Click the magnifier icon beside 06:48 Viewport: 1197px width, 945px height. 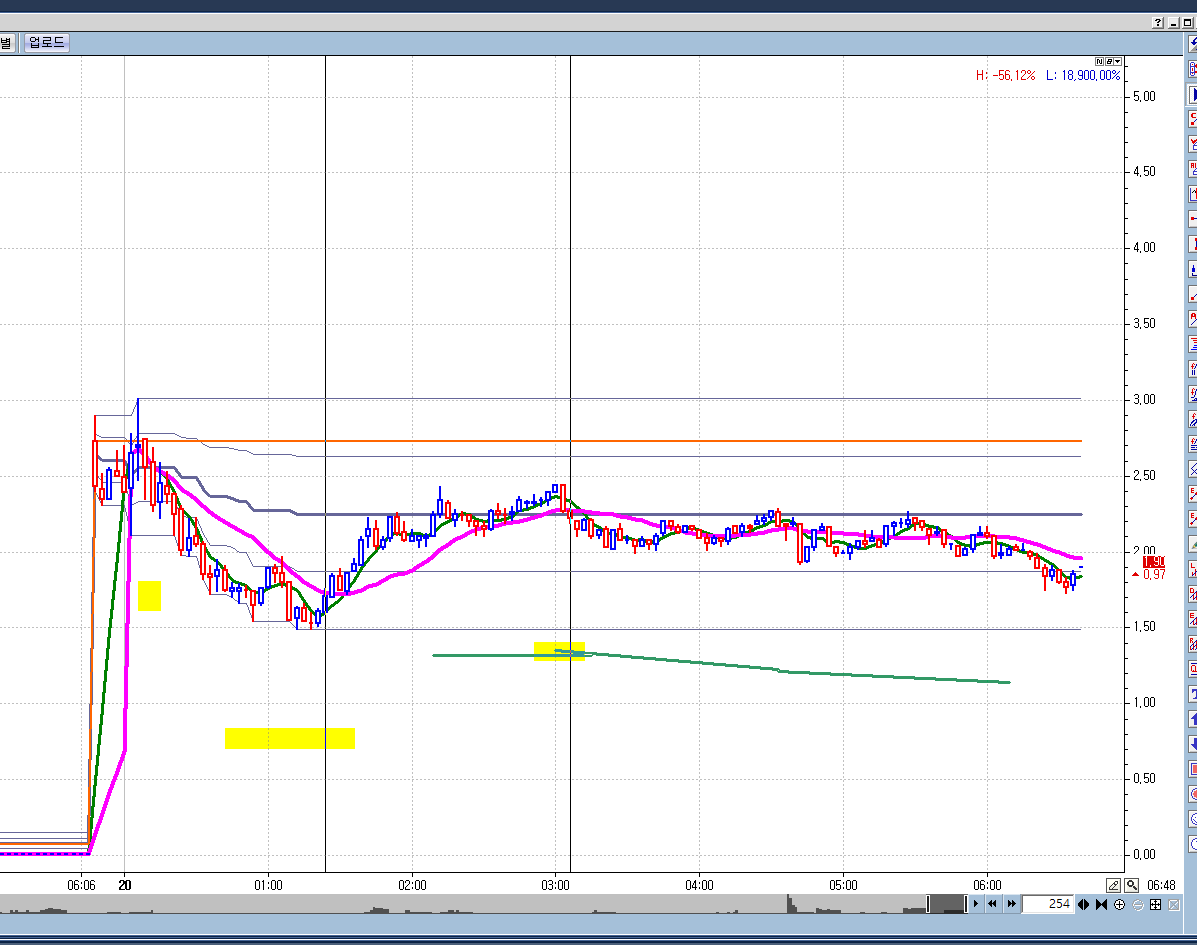(x=1131, y=885)
